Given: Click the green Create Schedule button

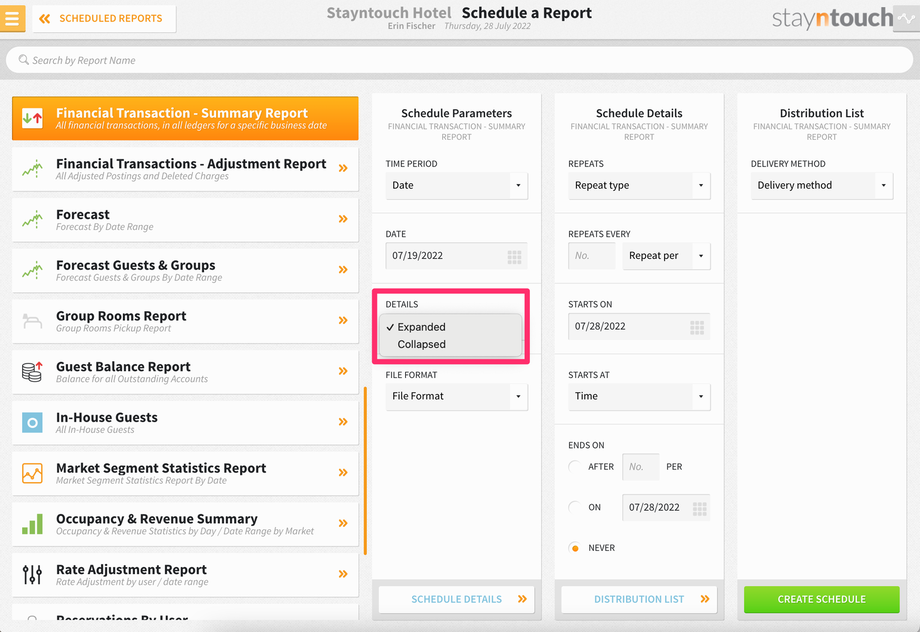Looking at the screenshot, I should [821, 599].
